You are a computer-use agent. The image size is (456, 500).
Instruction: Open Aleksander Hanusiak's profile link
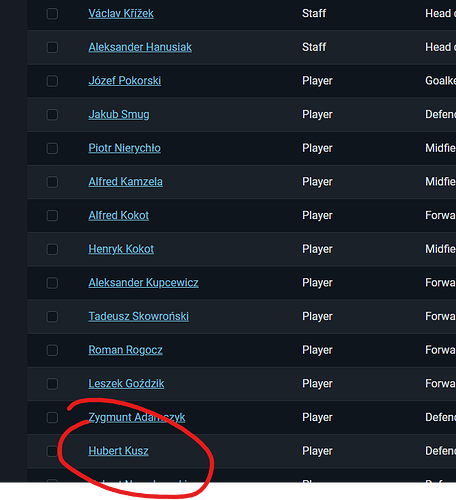point(140,47)
